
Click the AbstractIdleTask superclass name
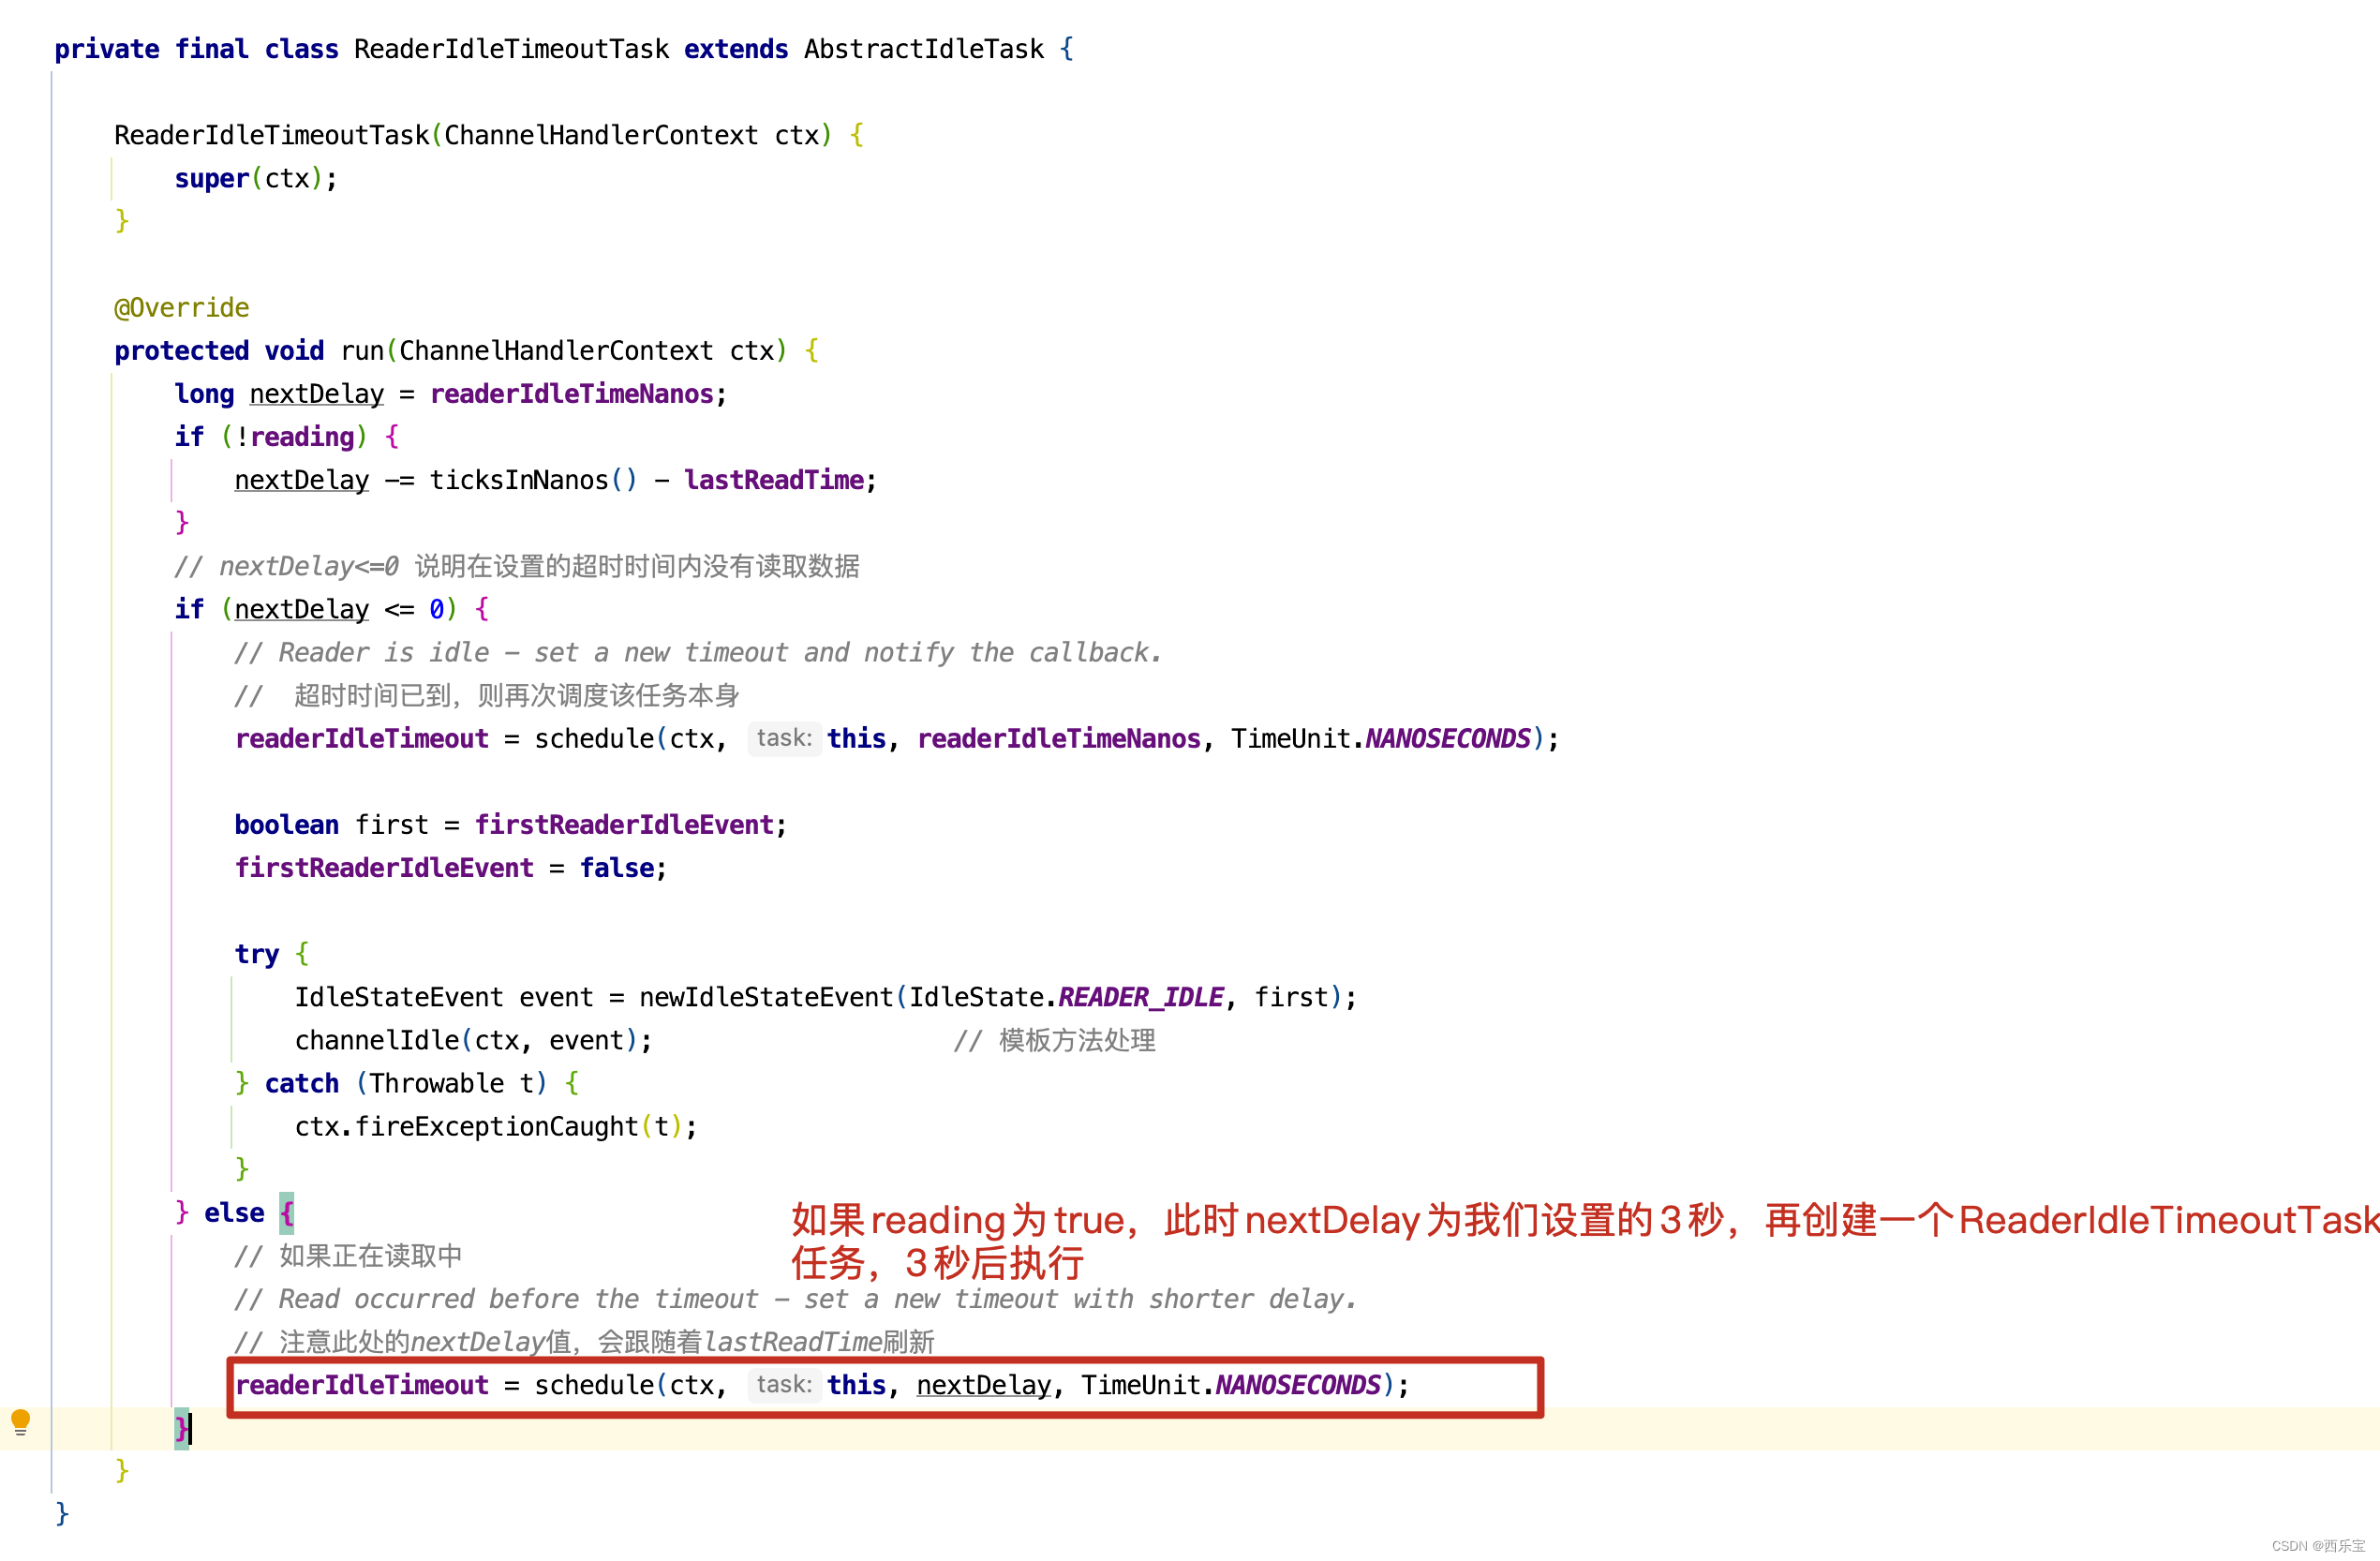pyautogui.click(x=923, y=49)
